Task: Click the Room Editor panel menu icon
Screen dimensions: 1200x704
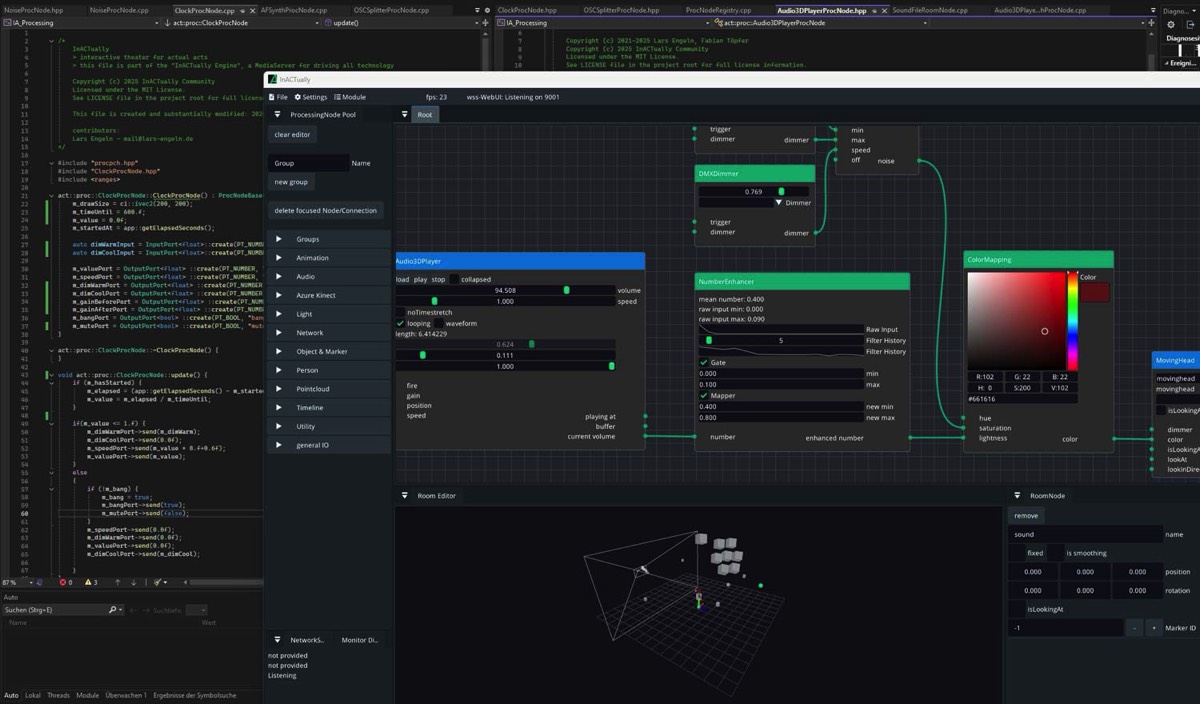Action: click(404, 496)
